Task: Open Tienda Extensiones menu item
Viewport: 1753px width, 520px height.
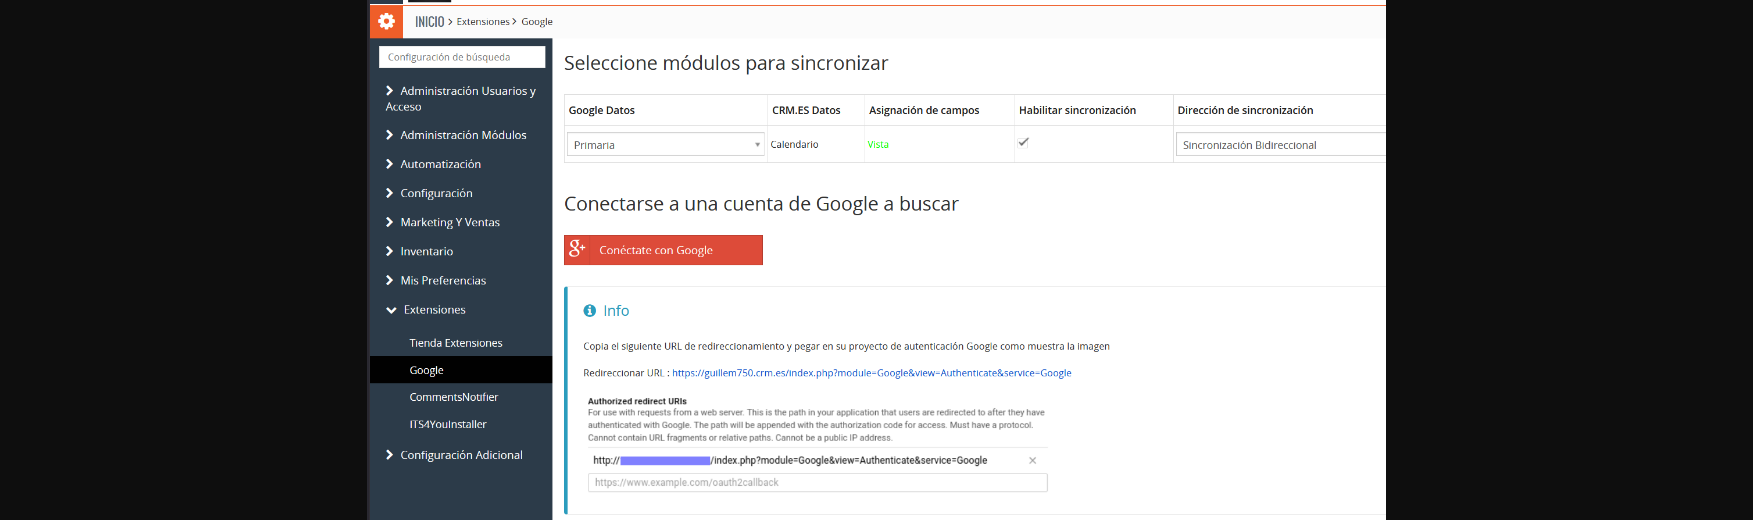Action: click(456, 343)
